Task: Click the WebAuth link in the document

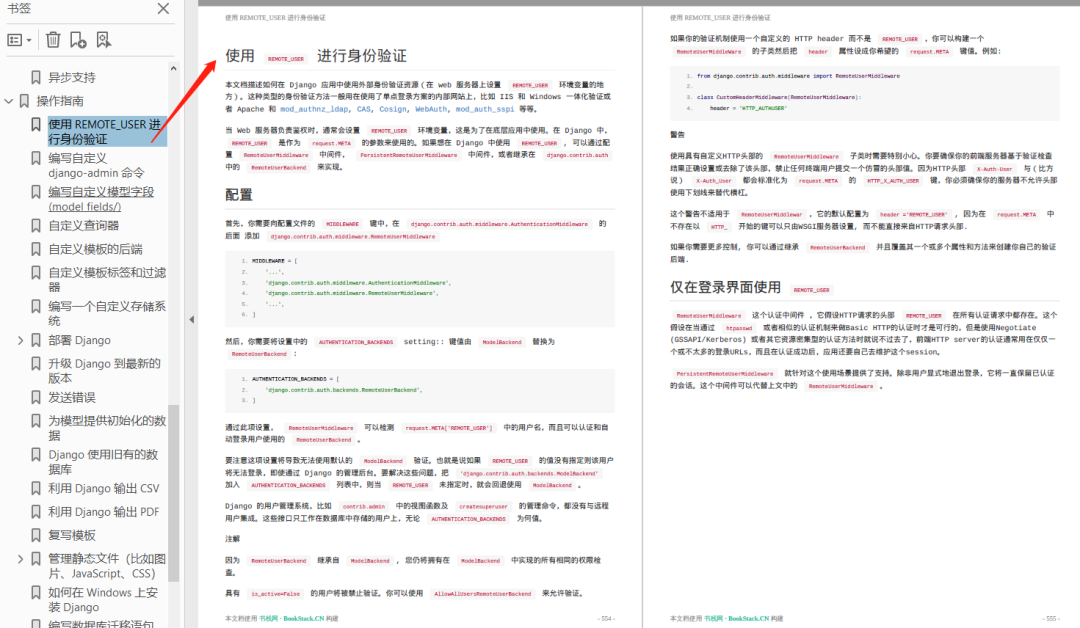Action: click(x=431, y=109)
